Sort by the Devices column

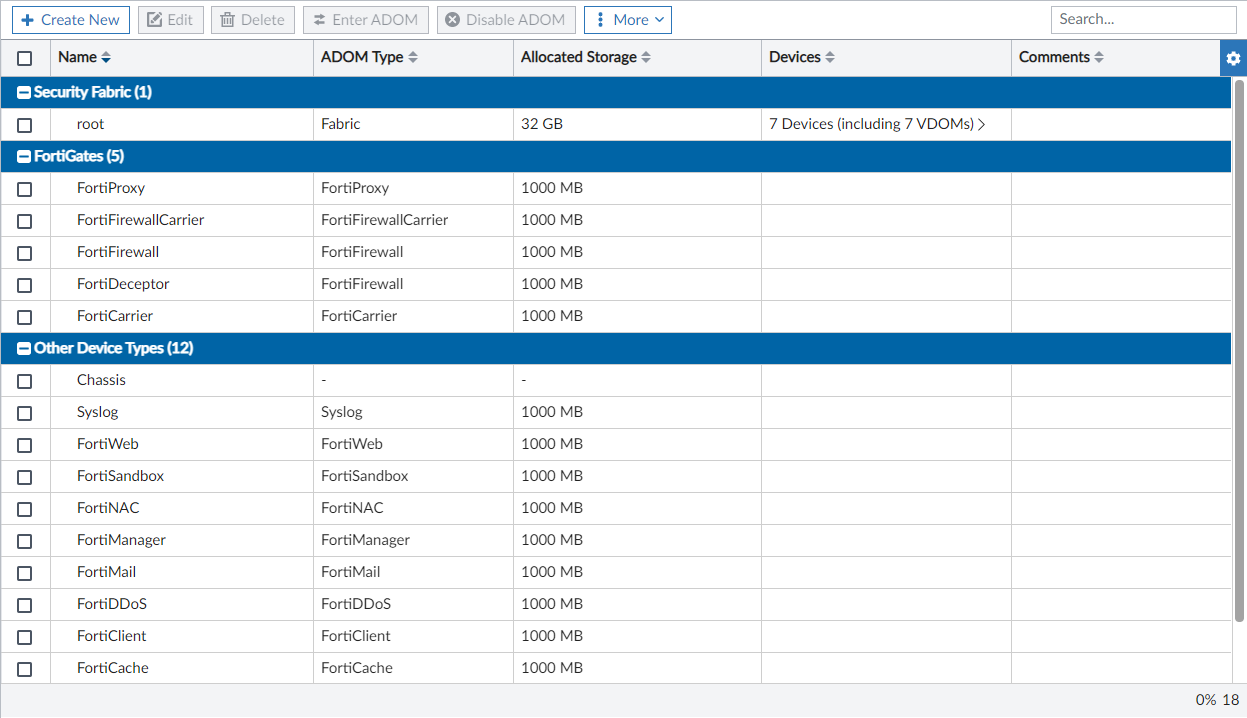click(x=802, y=57)
